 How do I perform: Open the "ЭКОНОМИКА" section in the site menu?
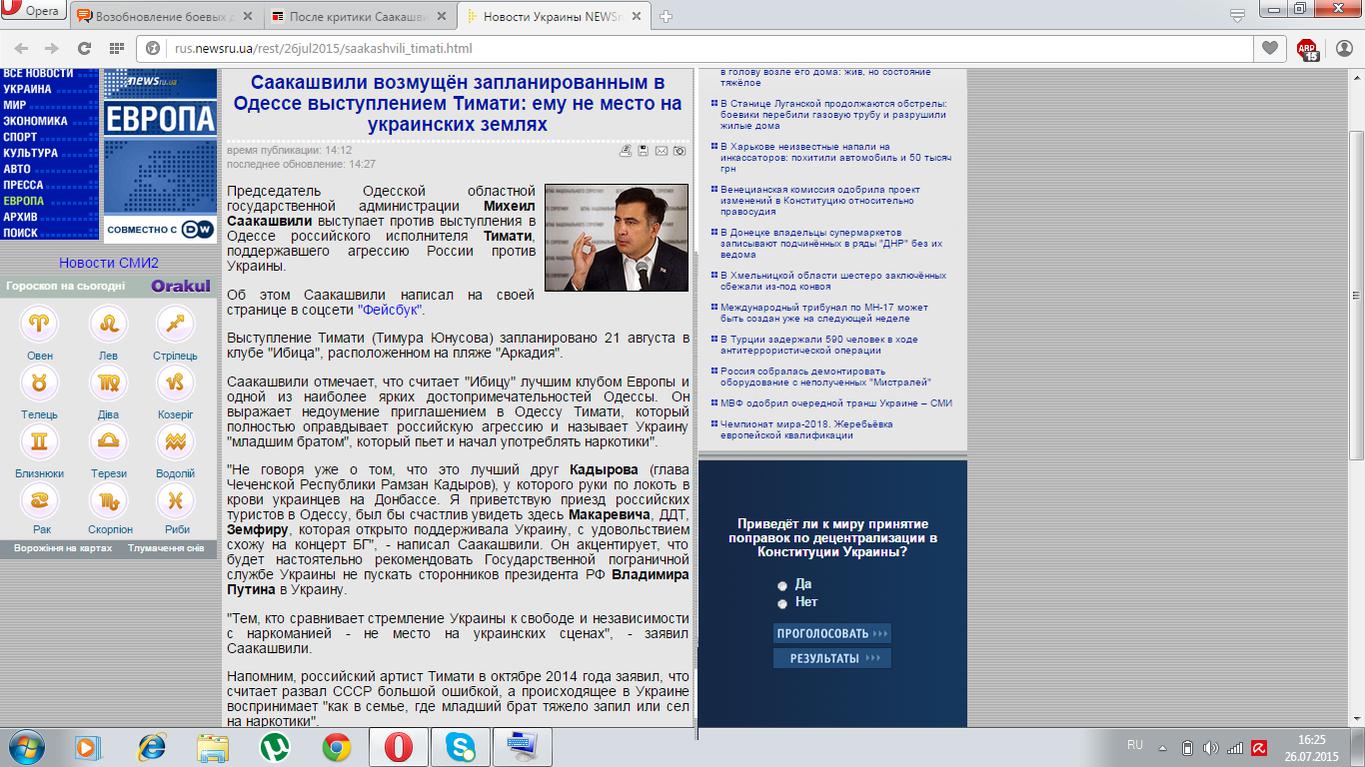point(35,121)
